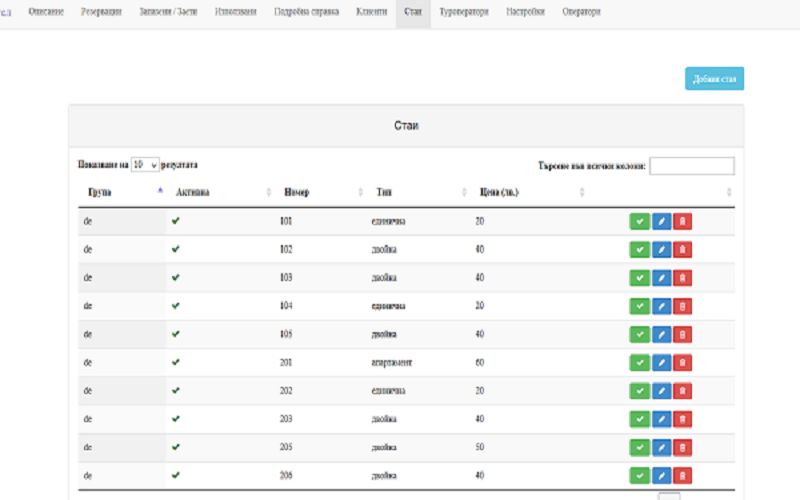
Task: Toggle active status with green check for room 103
Action: tap(639, 278)
